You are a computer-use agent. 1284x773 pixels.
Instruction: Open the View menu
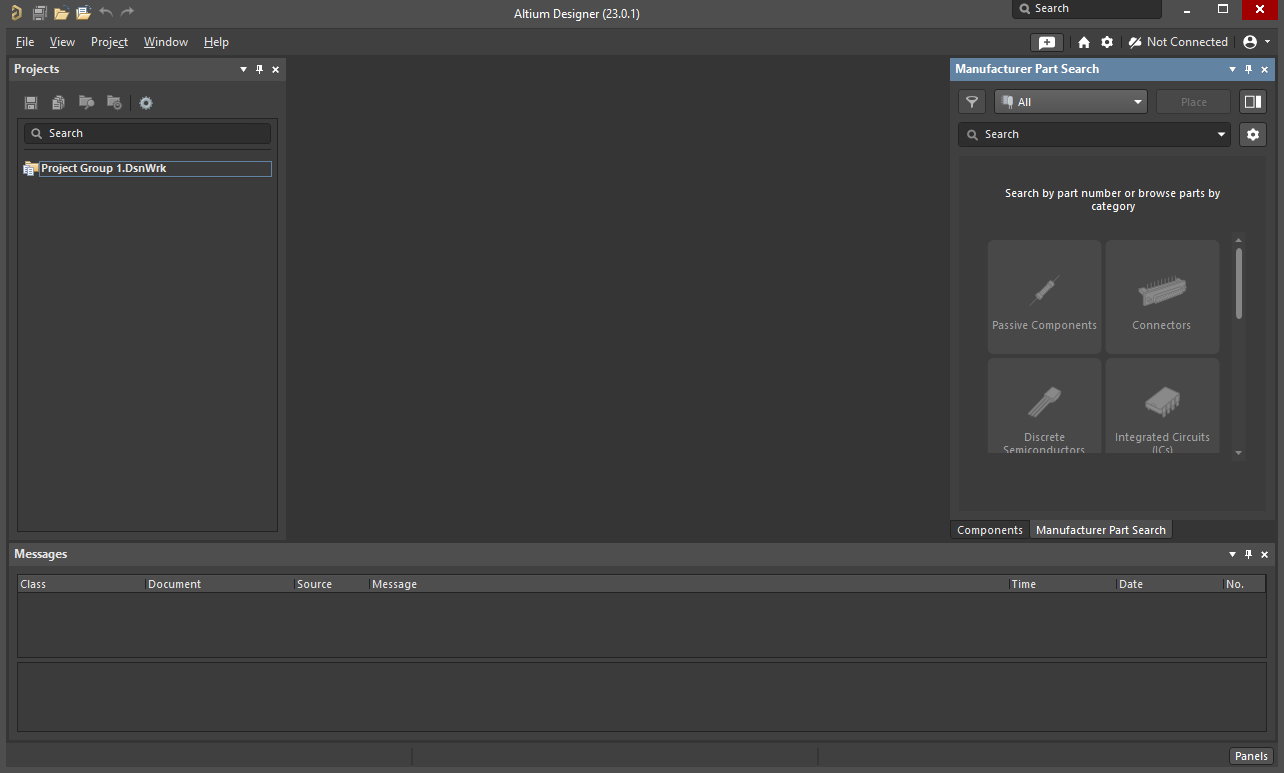(62, 42)
